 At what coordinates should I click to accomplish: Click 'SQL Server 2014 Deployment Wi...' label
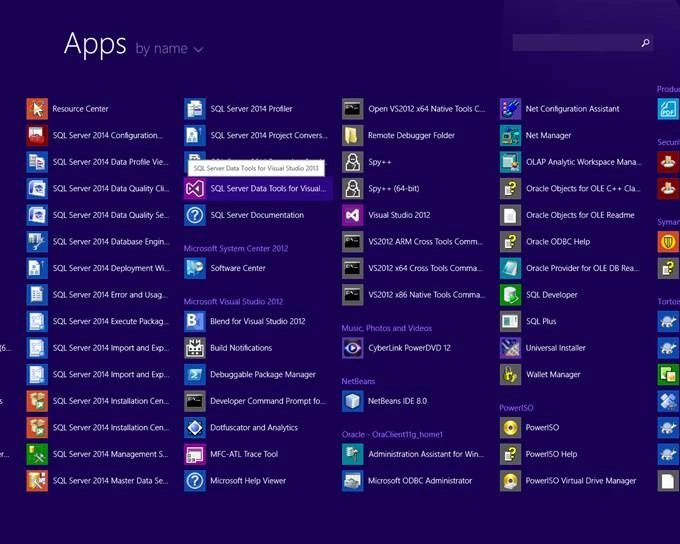click(x=111, y=268)
